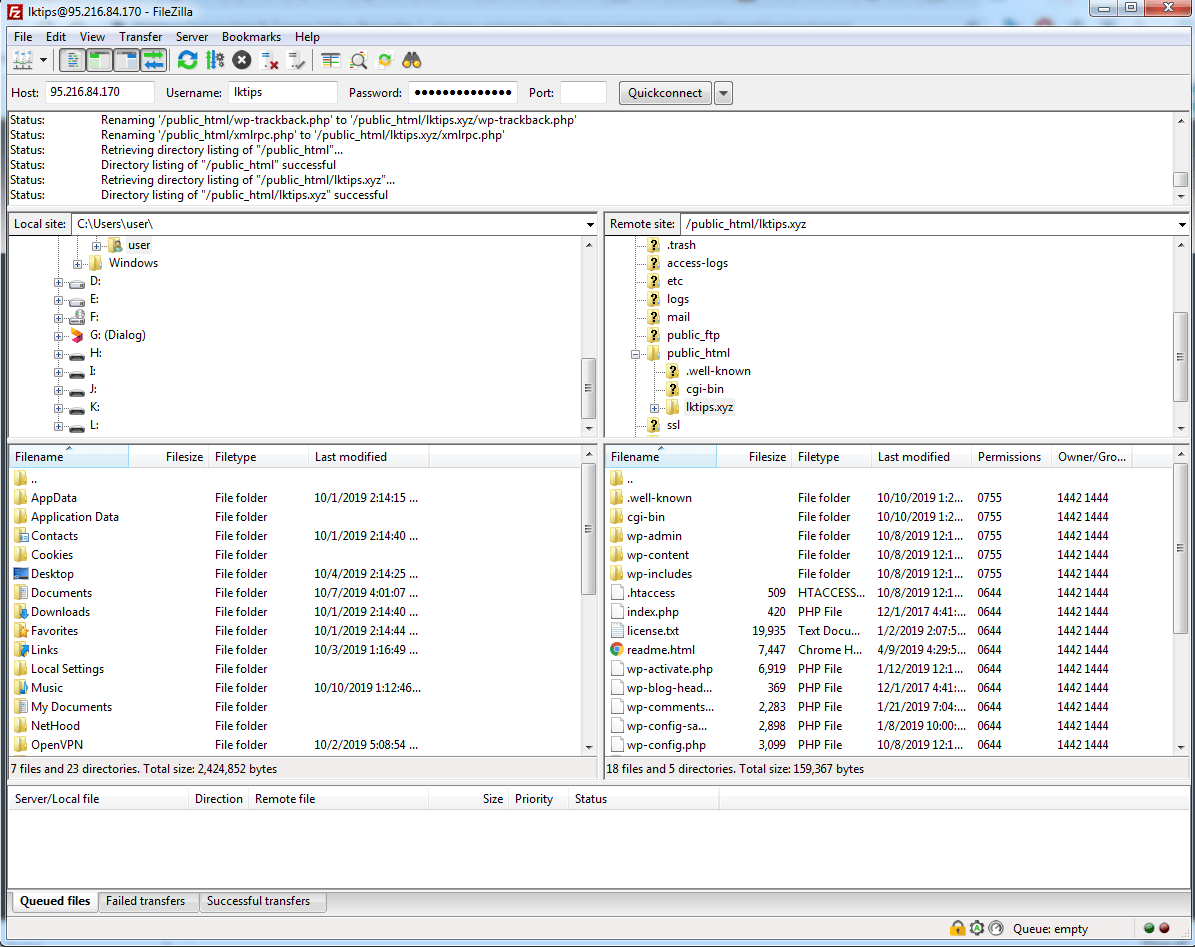1195x947 pixels.
Task: Toggle the message log display
Action: [72, 60]
